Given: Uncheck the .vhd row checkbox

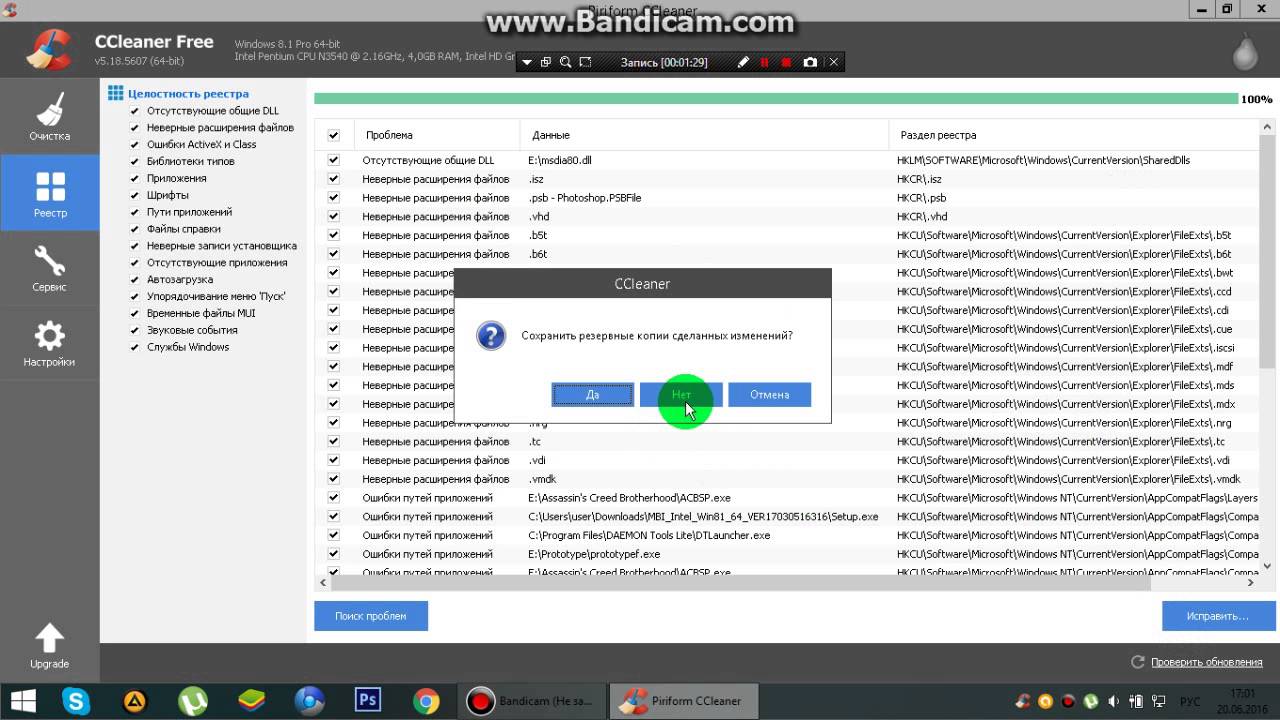Looking at the screenshot, I should pyautogui.click(x=334, y=216).
